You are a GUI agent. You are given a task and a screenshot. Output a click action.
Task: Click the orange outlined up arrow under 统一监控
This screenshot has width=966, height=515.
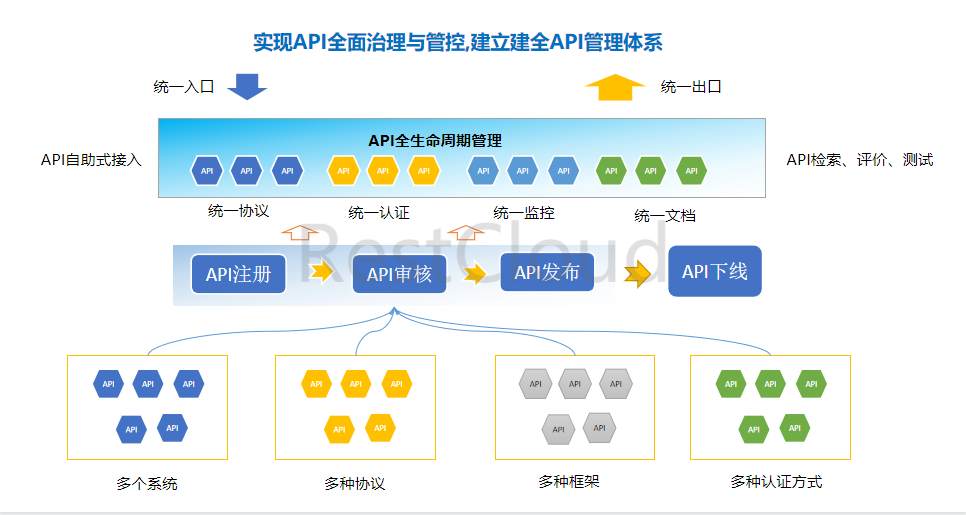pos(466,232)
